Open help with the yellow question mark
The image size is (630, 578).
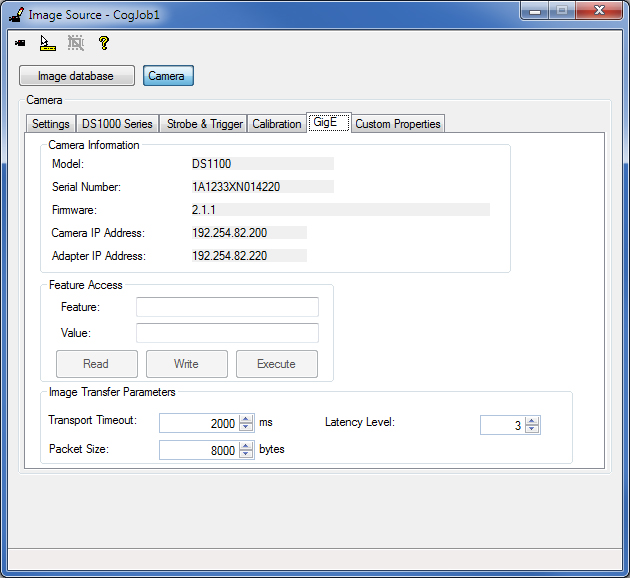[104, 43]
